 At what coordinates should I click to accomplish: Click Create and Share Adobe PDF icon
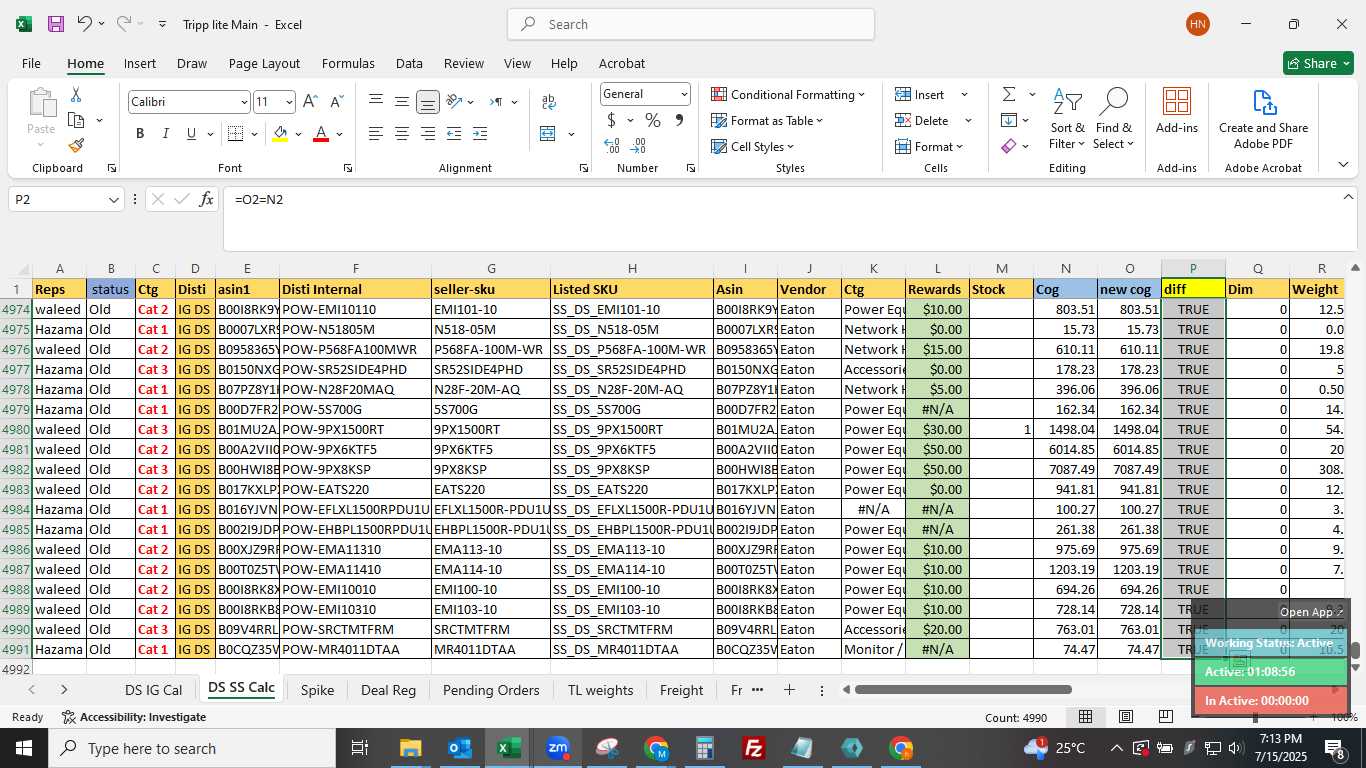tap(1263, 119)
